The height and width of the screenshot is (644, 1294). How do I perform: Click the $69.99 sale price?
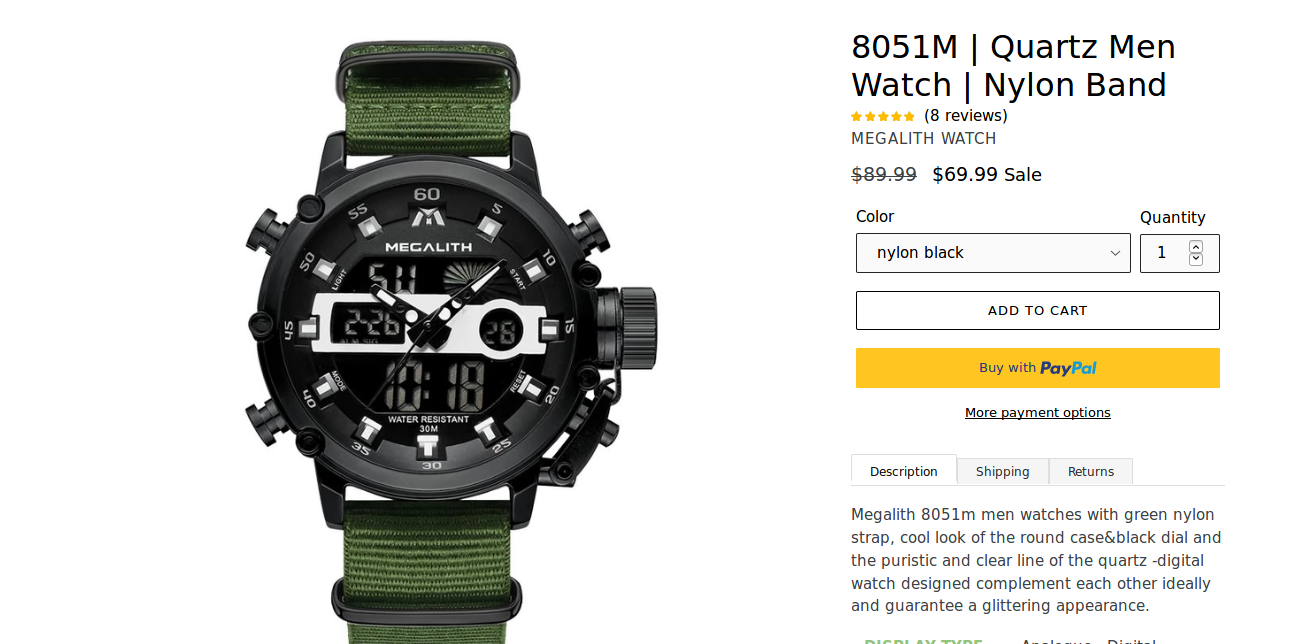tap(965, 175)
